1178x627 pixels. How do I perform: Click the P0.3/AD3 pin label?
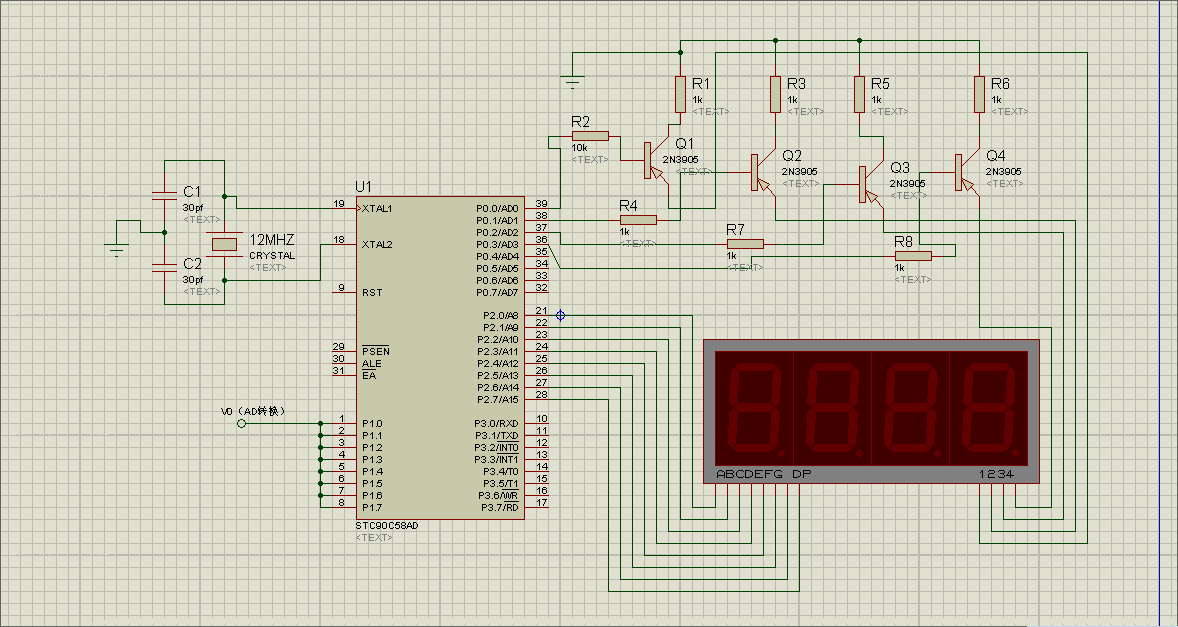[497, 244]
